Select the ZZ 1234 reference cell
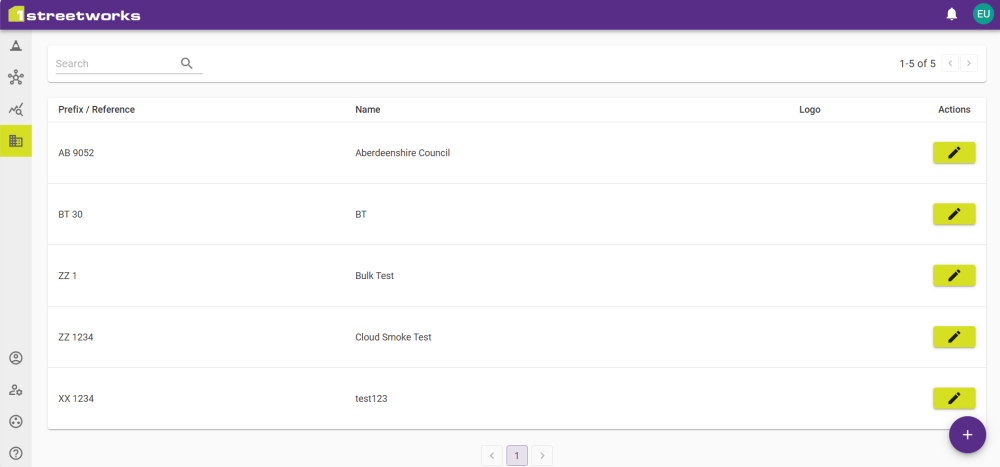Viewport: 1000px width, 467px height. (76, 337)
